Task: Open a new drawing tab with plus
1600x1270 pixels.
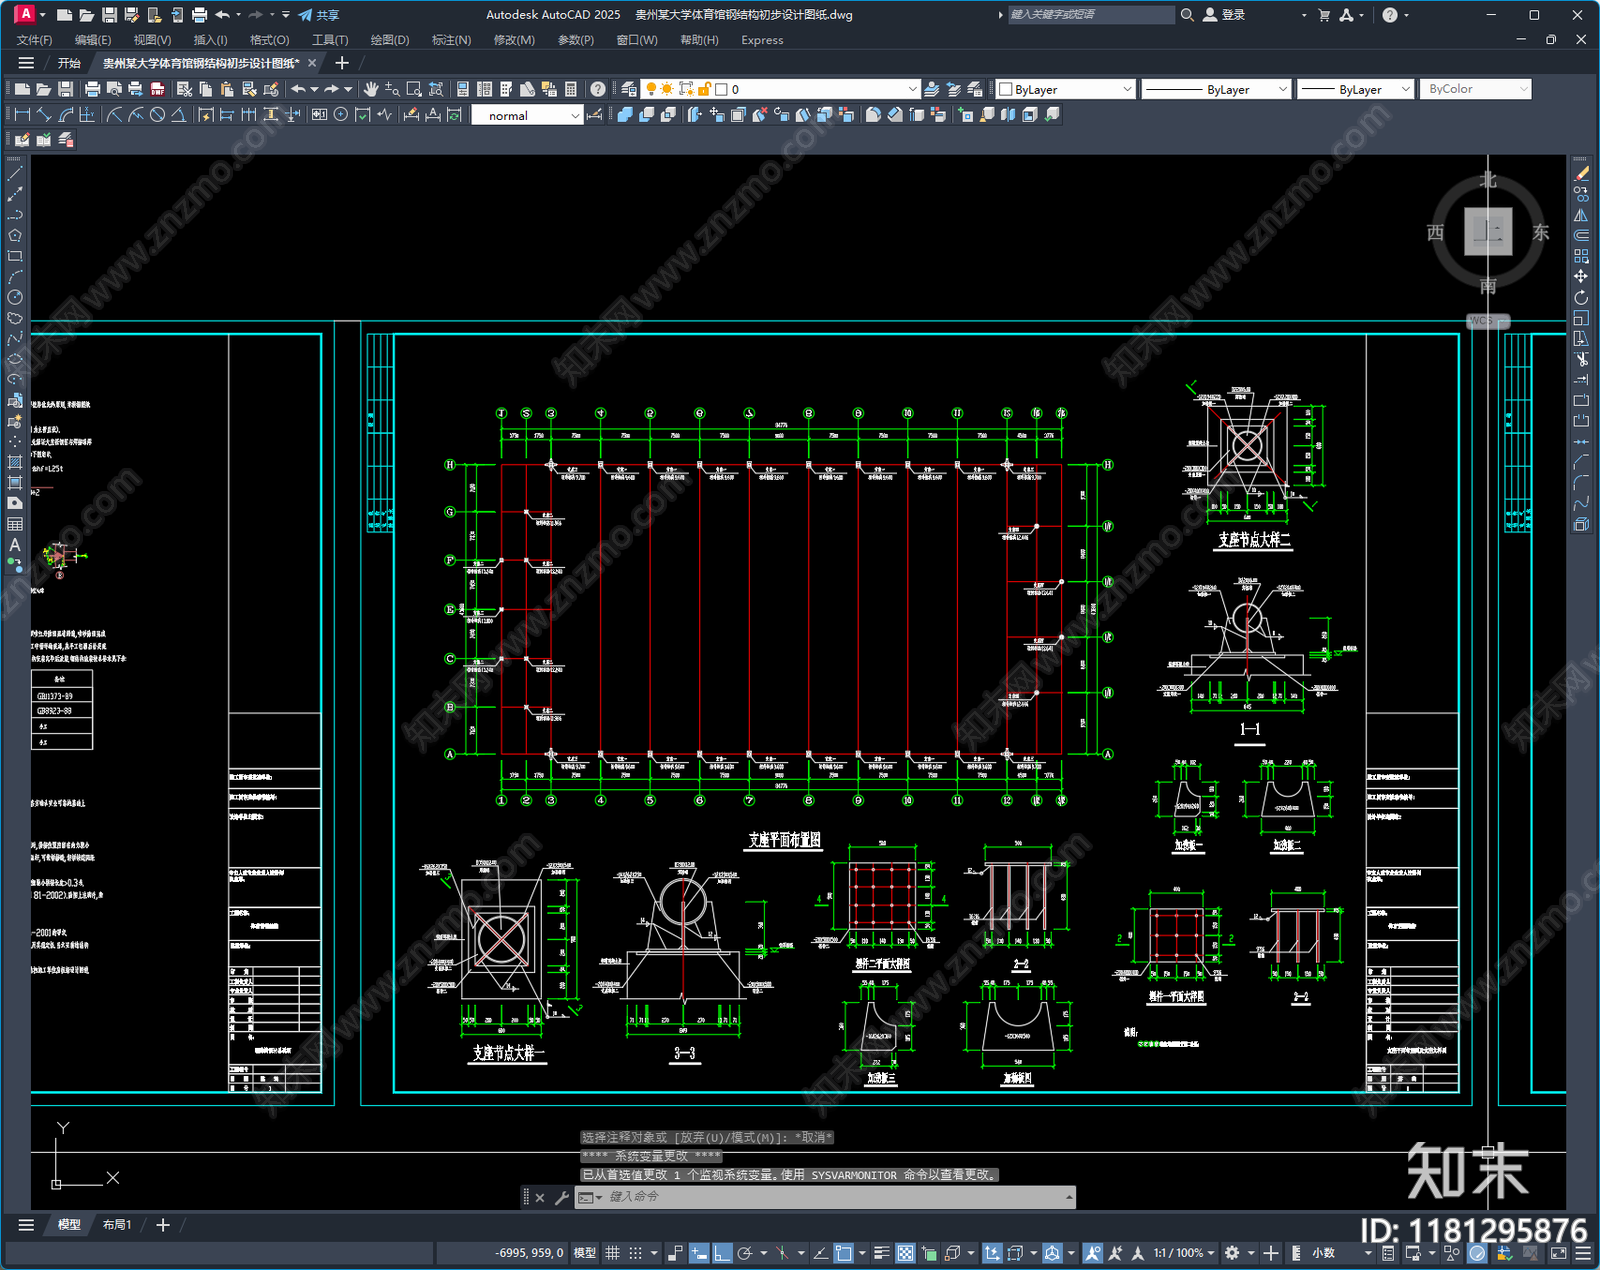Action: click(x=342, y=63)
